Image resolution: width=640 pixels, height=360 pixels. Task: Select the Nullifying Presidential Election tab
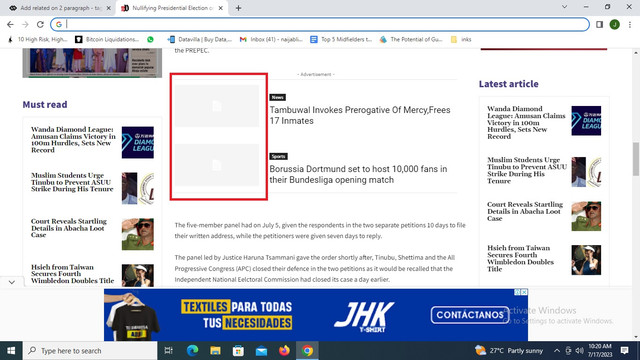click(172, 8)
